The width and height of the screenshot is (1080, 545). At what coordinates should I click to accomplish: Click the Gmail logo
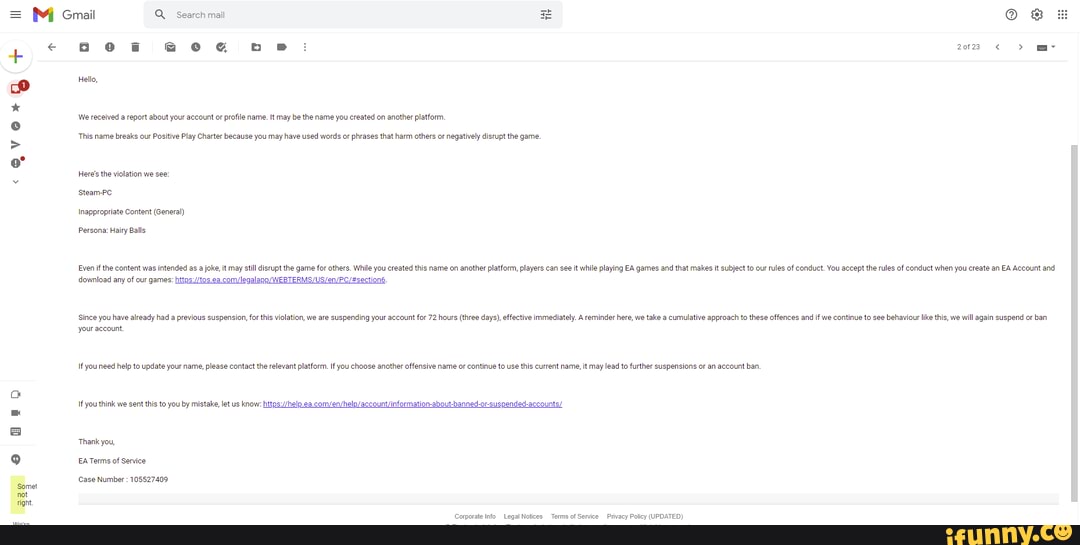[x=63, y=14]
